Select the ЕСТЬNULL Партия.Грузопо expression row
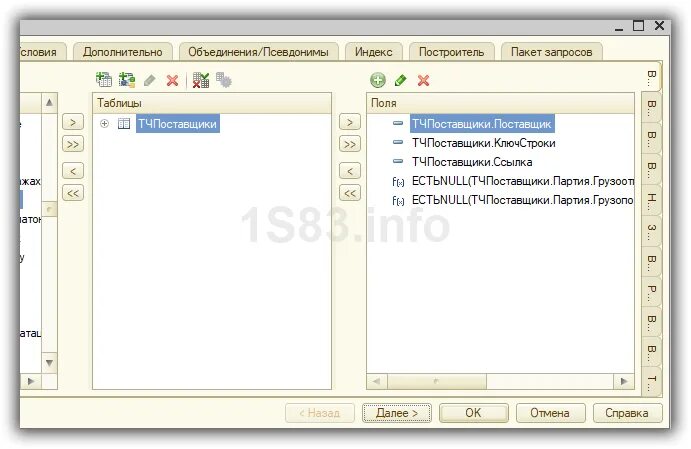691x449 pixels. pos(523,200)
